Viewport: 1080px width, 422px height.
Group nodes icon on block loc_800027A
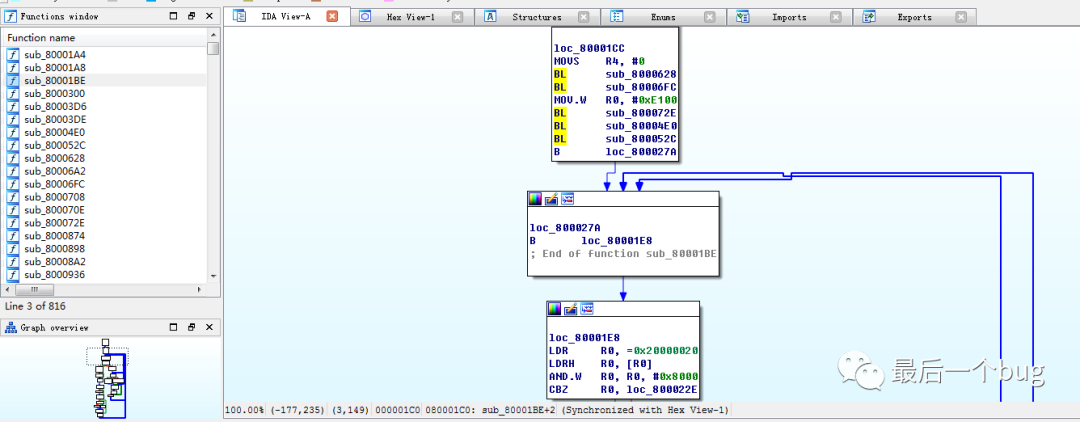568,199
